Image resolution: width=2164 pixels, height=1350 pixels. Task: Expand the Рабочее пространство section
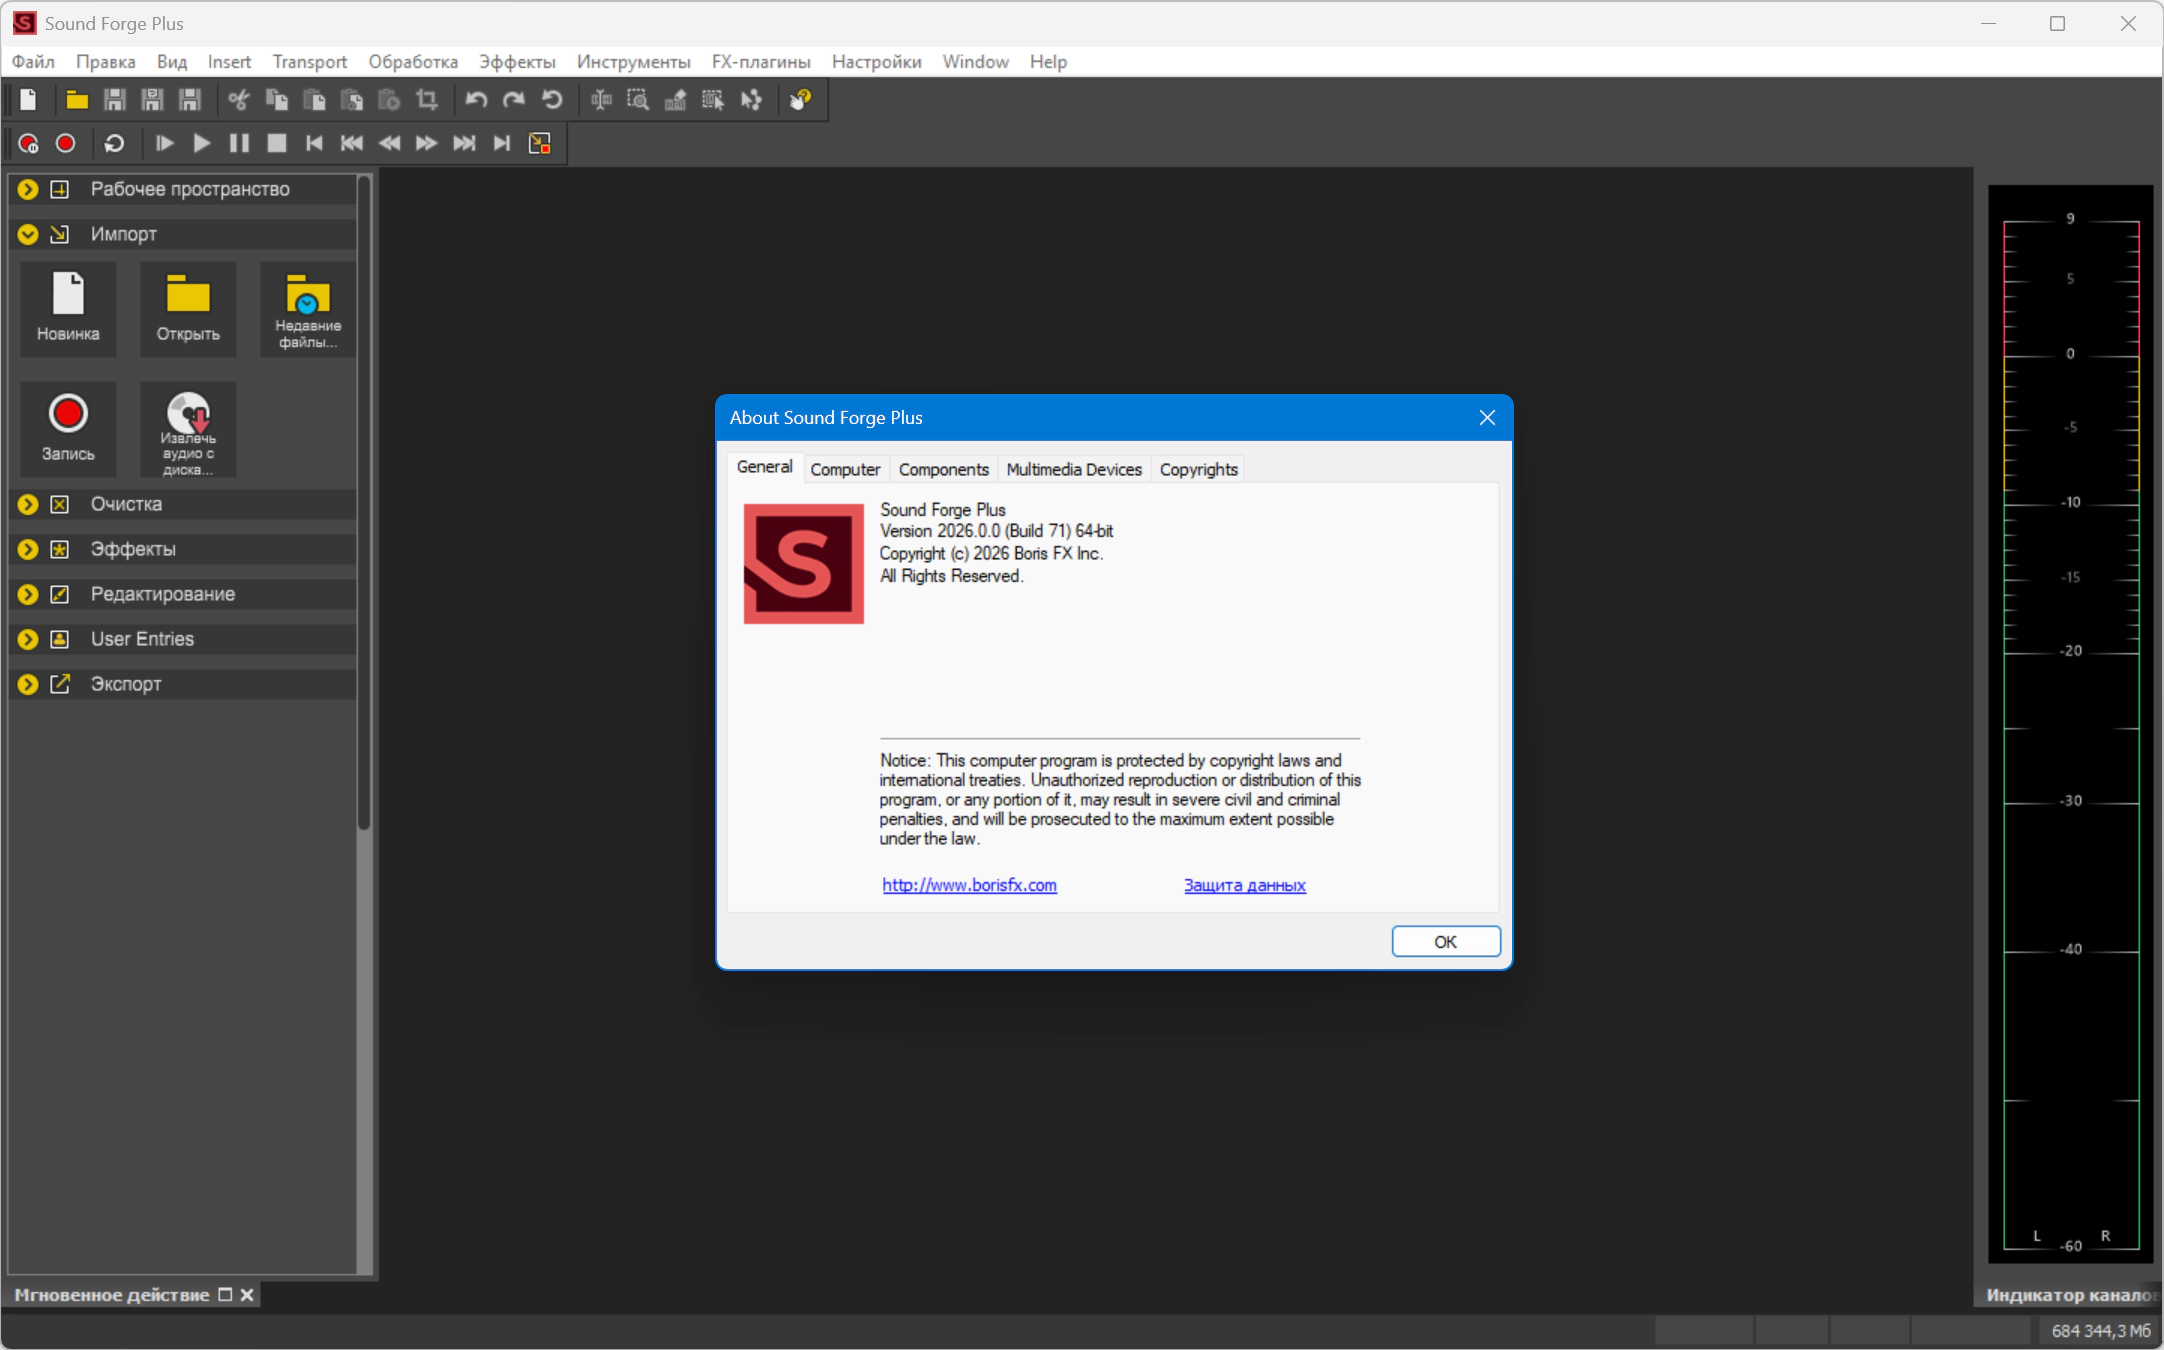coord(28,189)
